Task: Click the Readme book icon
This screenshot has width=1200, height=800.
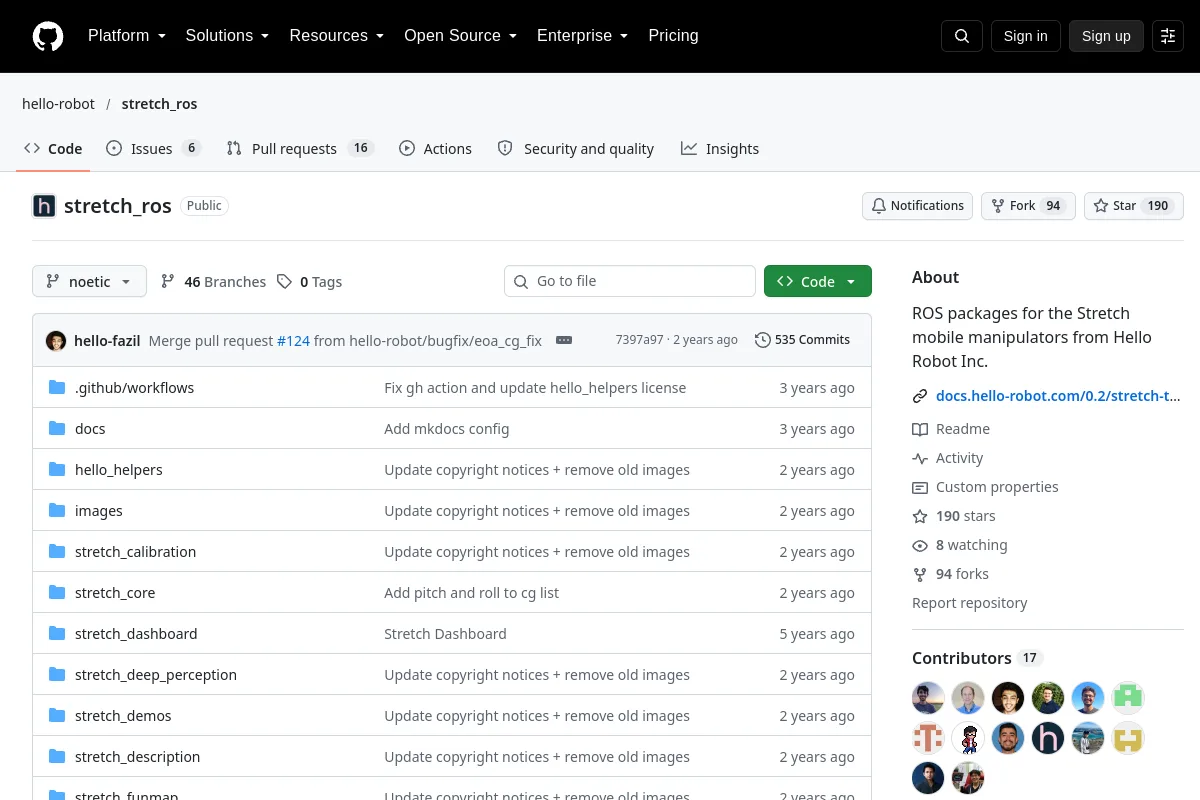Action: pos(920,429)
